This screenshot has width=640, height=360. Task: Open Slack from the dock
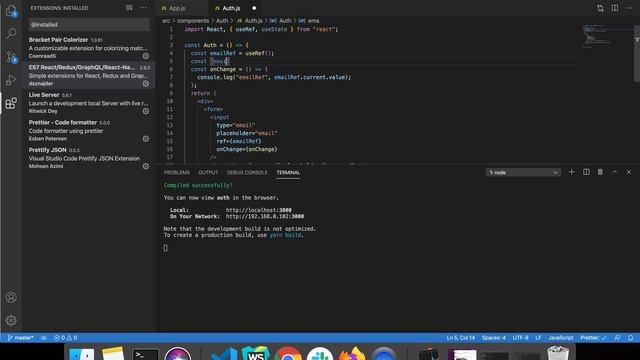[x=320, y=353]
